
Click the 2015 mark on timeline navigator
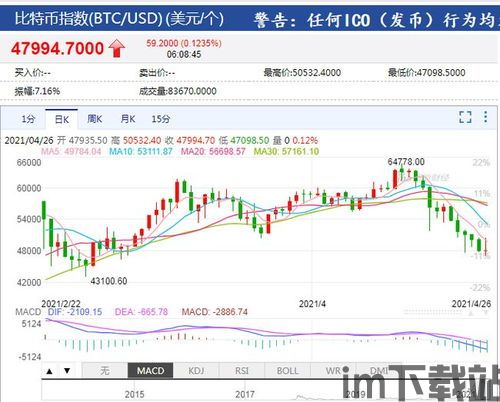click(135, 394)
